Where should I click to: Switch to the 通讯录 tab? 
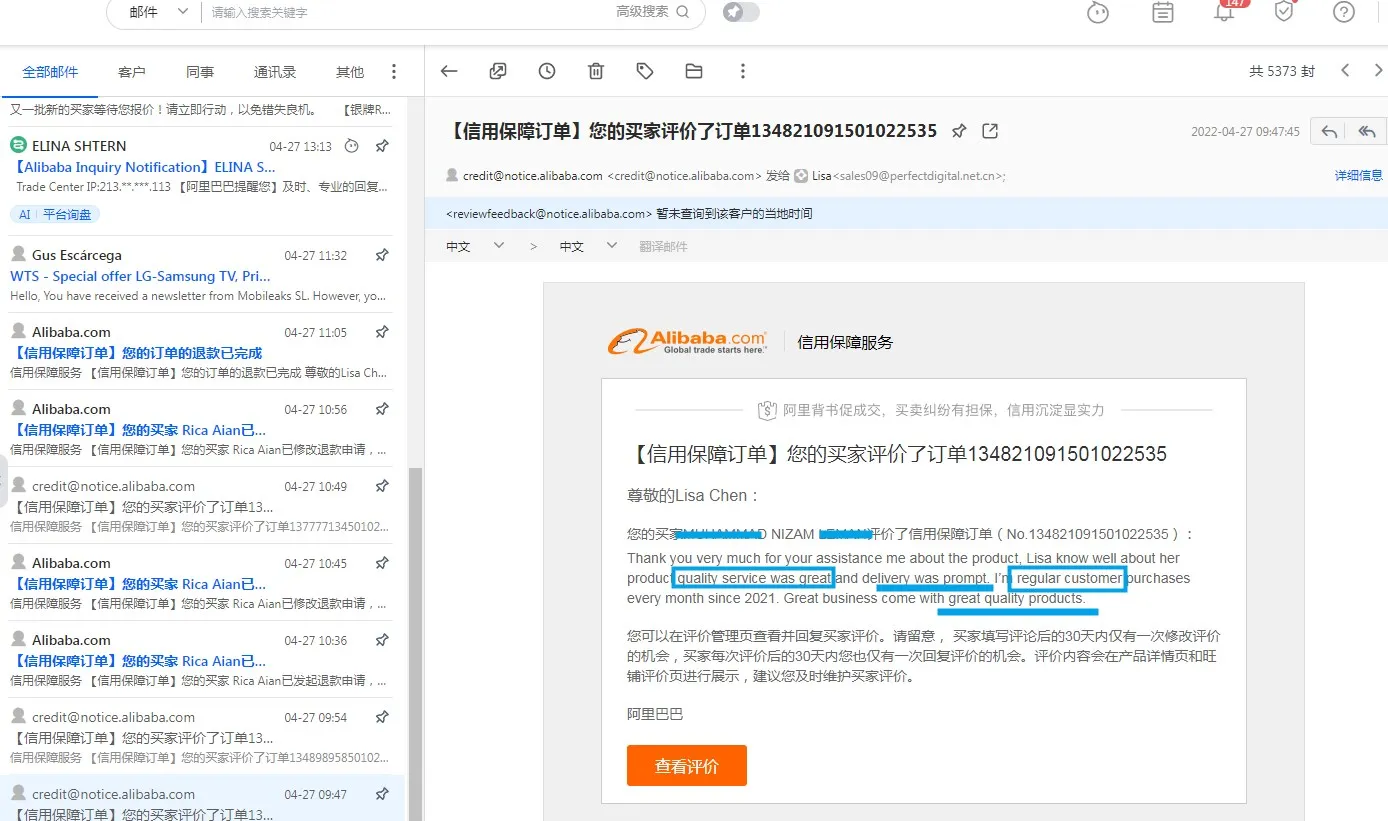pos(275,72)
